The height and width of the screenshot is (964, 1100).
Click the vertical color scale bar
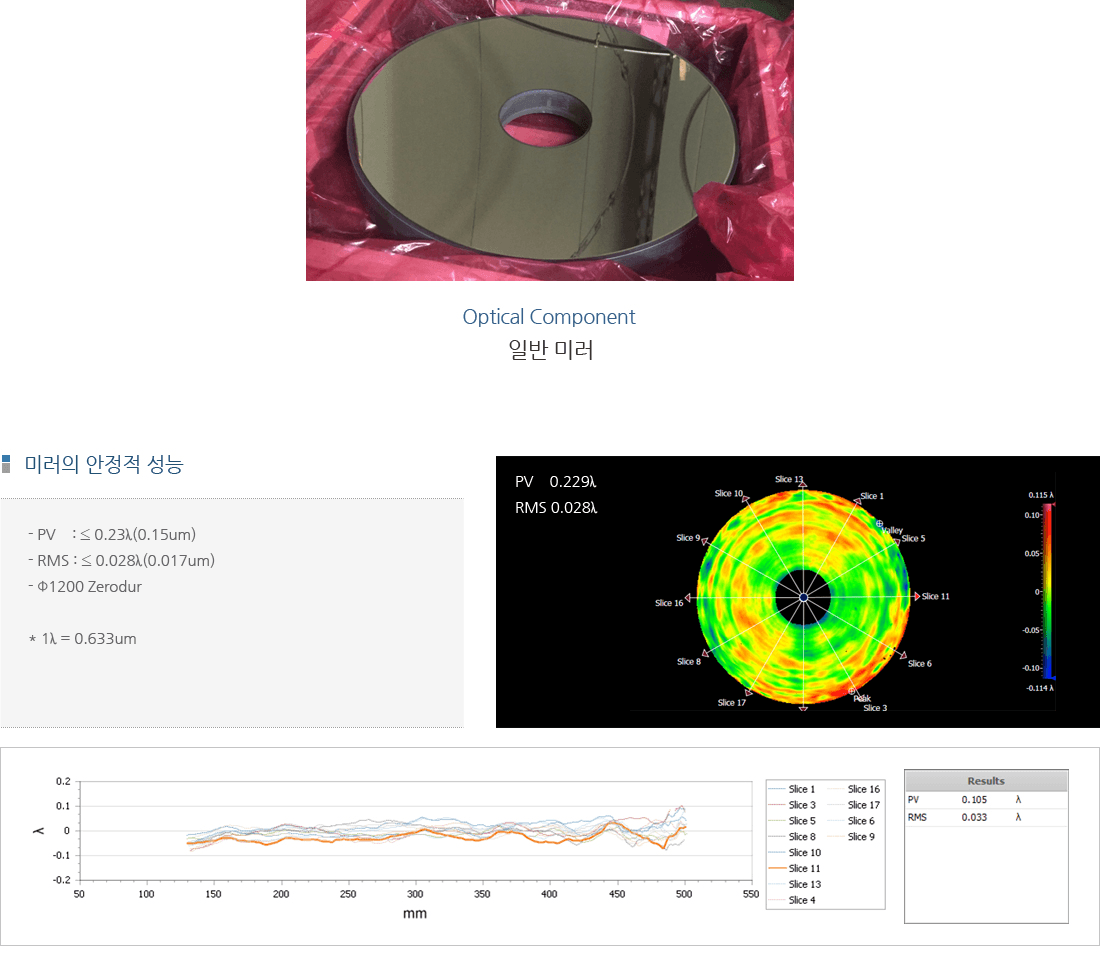click(1047, 591)
